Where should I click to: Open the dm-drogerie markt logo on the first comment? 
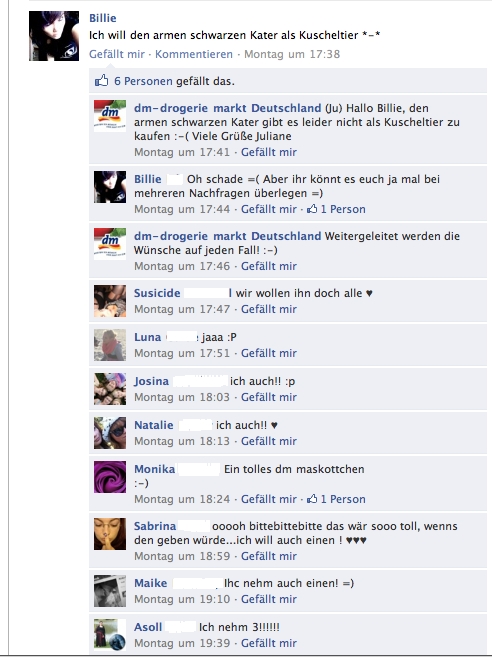(110, 116)
